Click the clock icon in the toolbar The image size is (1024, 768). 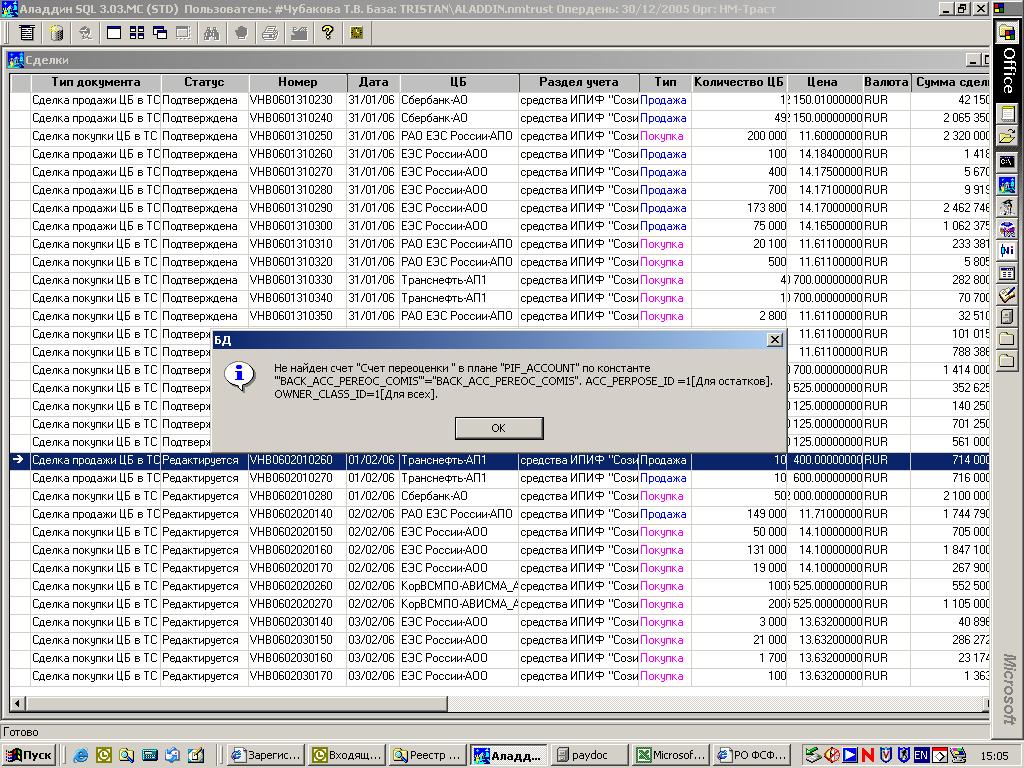[x=357, y=33]
